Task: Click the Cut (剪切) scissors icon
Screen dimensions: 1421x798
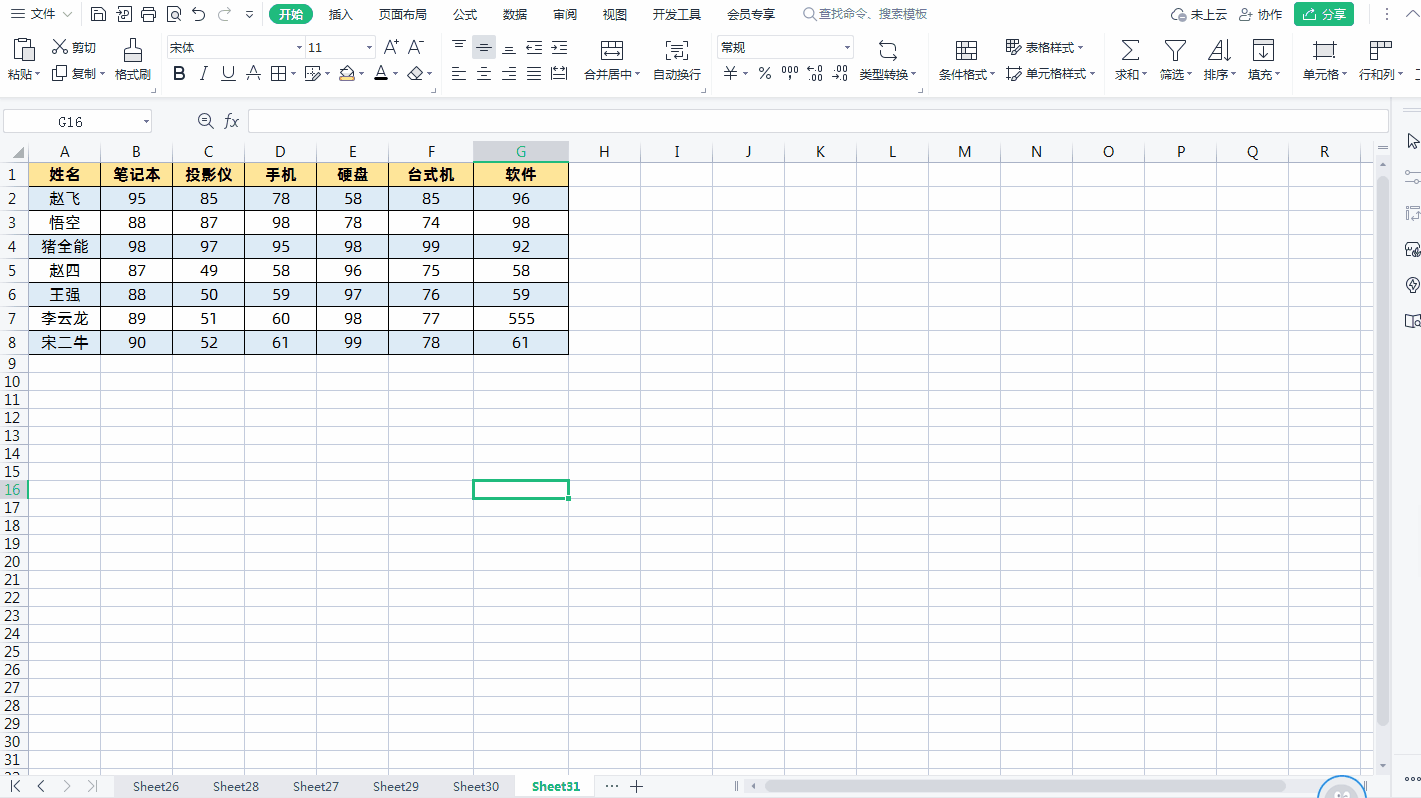Action: click(x=60, y=47)
